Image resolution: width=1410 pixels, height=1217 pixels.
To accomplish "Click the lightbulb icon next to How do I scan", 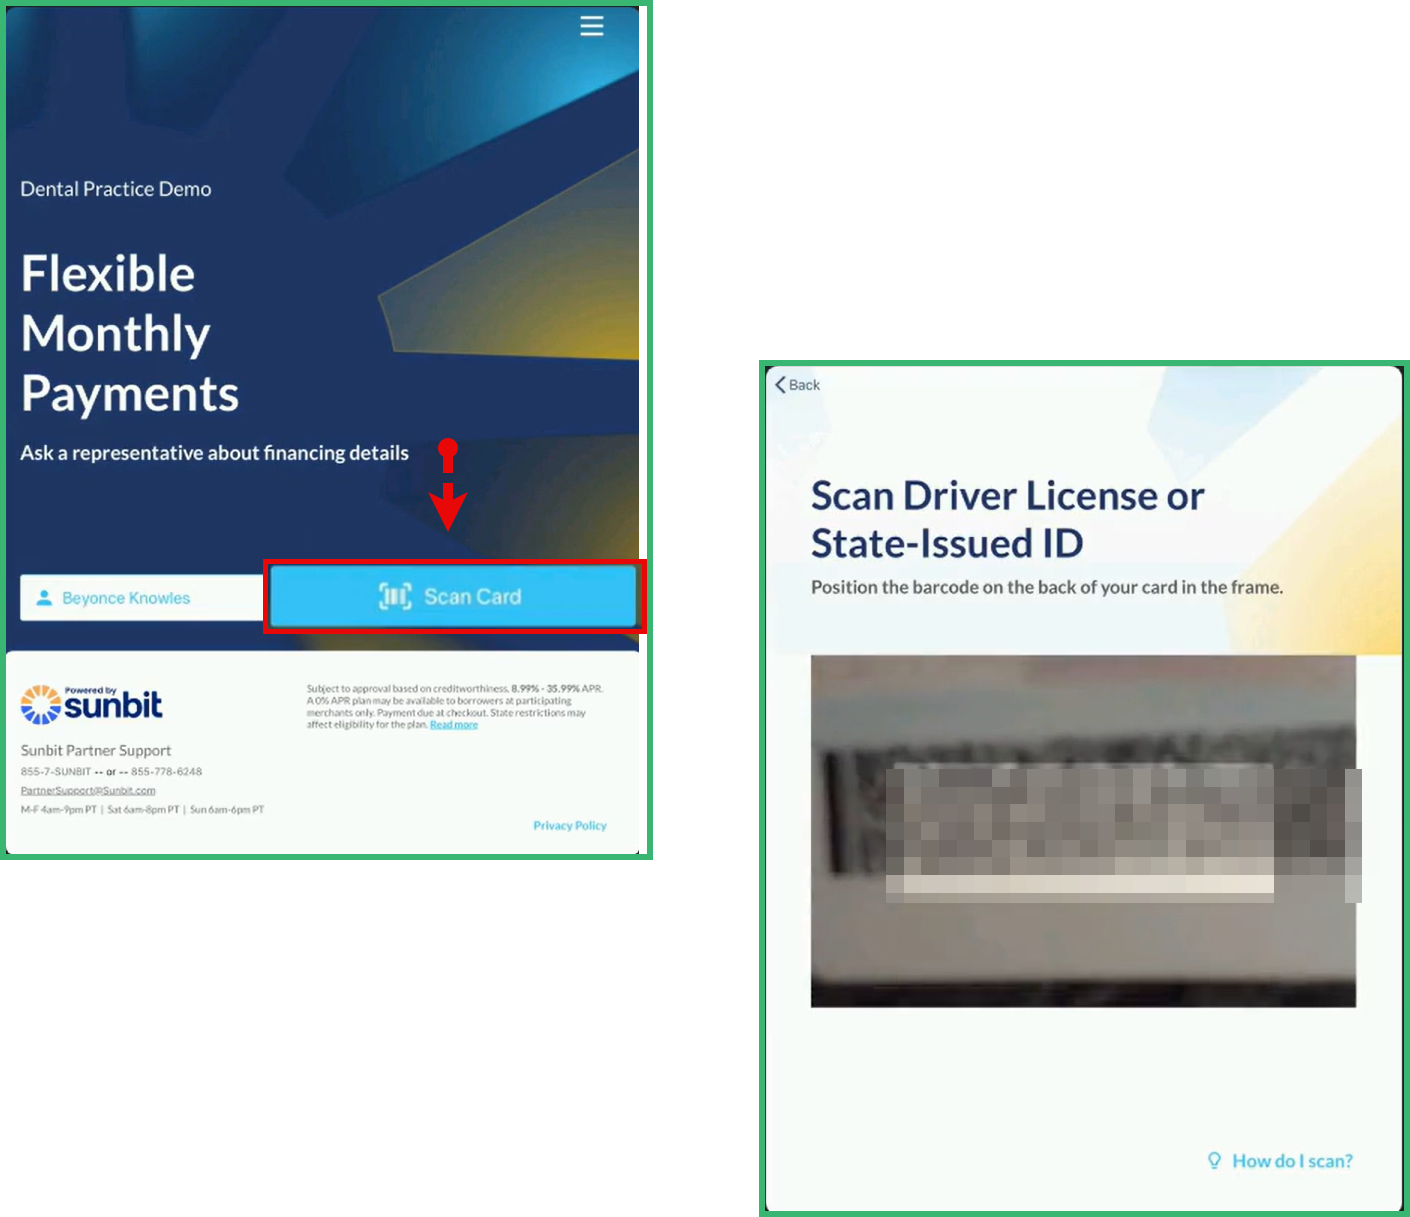I will tap(1214, 1160).
